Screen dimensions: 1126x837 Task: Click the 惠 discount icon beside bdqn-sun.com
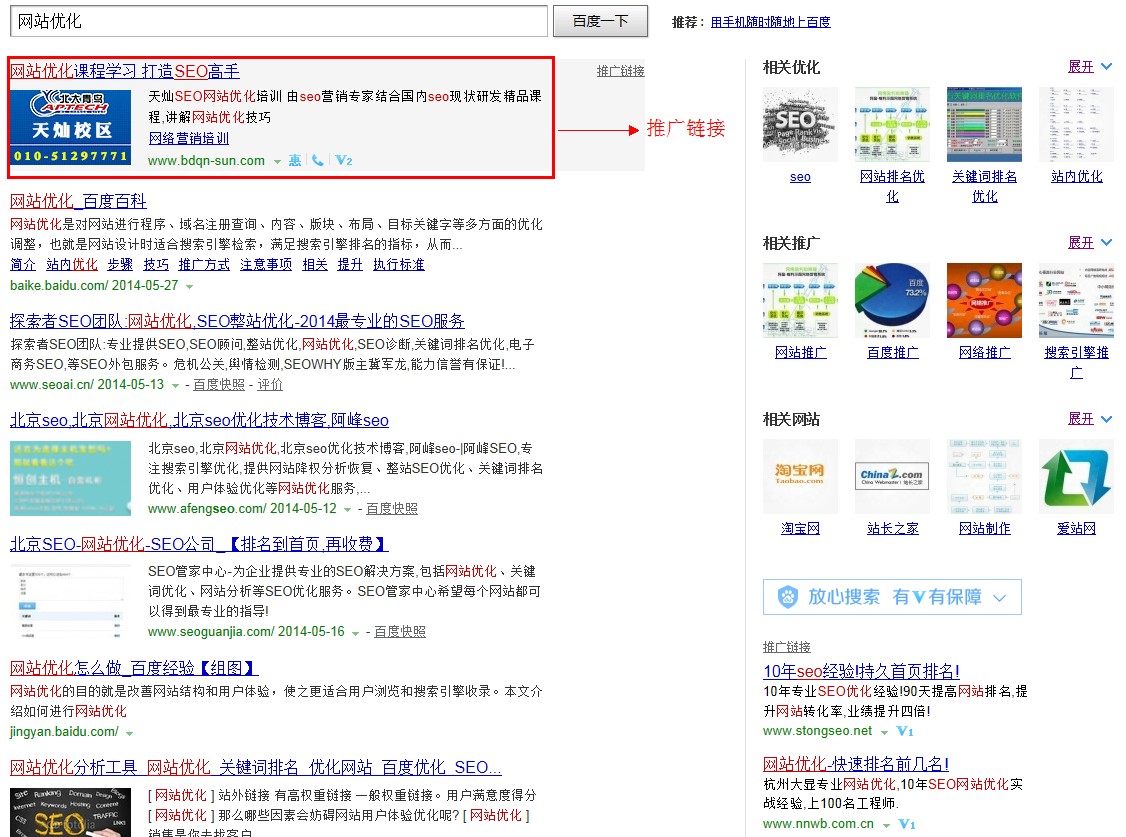(294, 160)
